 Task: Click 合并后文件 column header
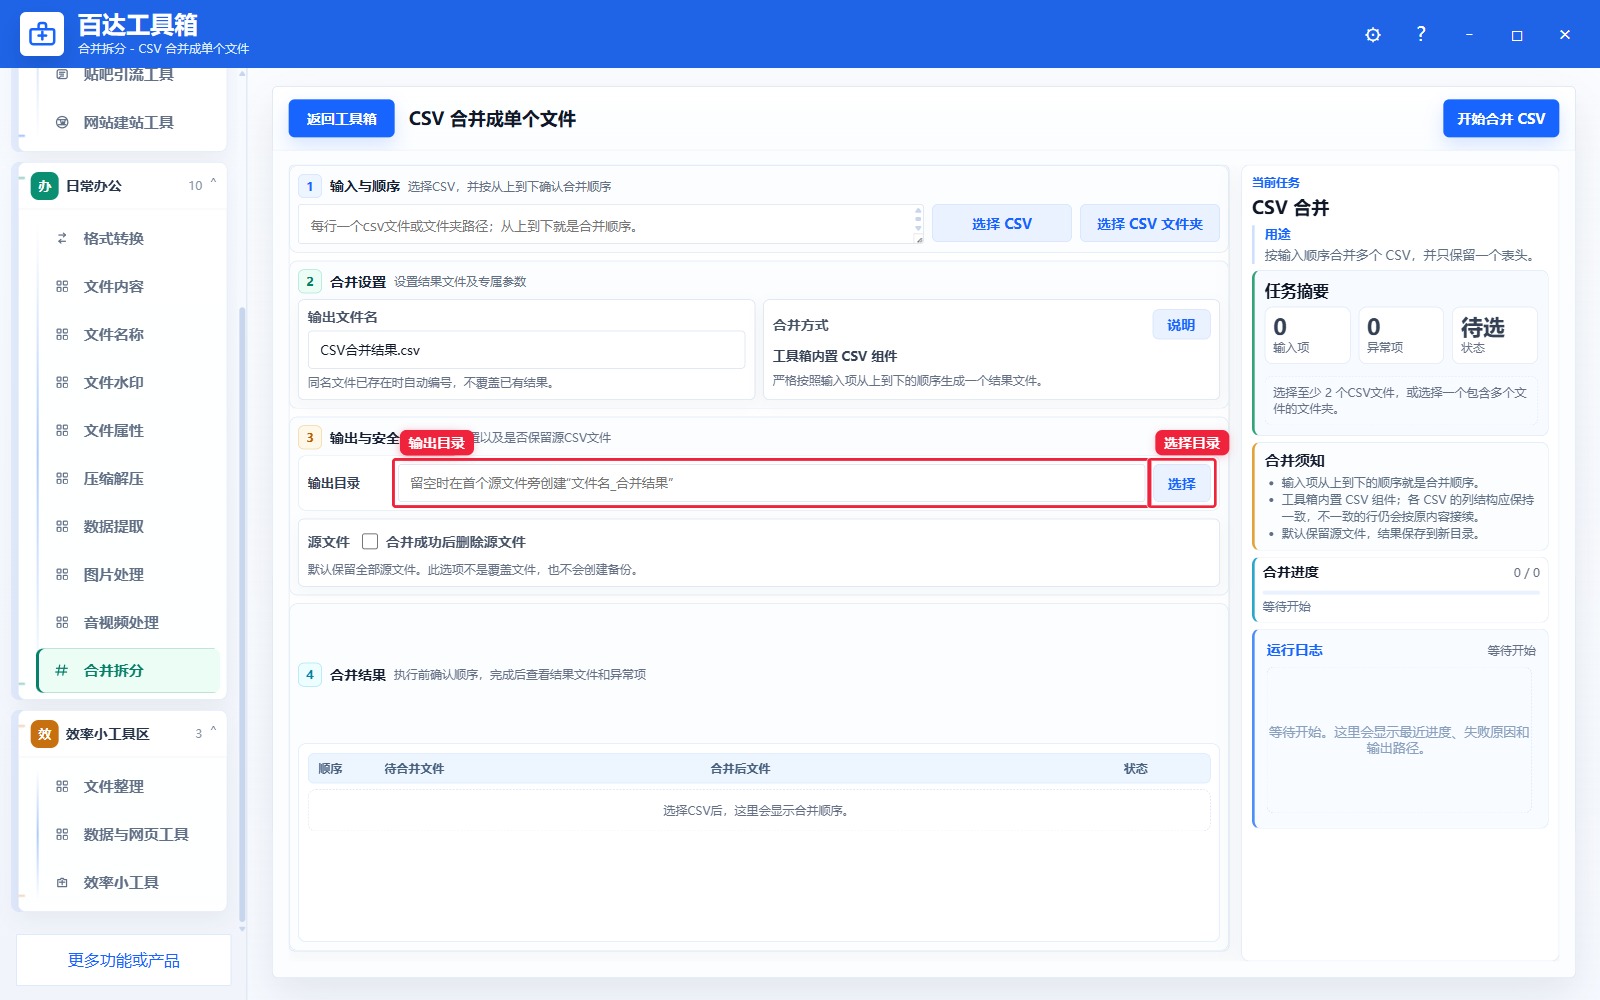click(x=740, y=768)
